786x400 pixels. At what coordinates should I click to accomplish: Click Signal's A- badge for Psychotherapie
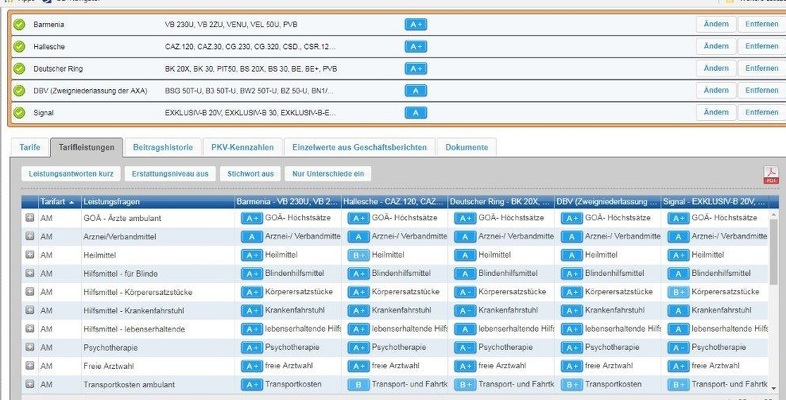(678, 347)
